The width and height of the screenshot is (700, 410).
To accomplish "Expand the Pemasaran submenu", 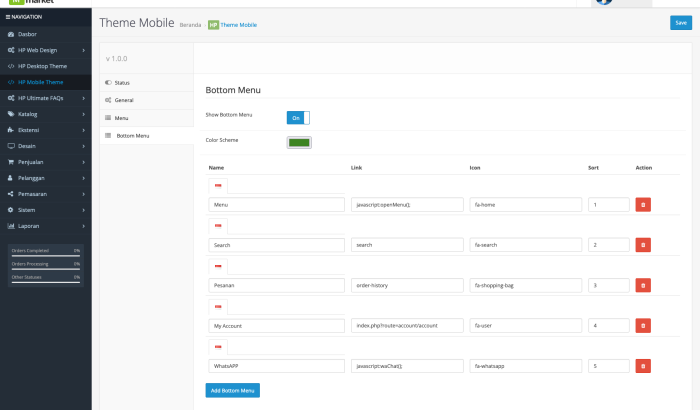I will (x=83, y=194).
